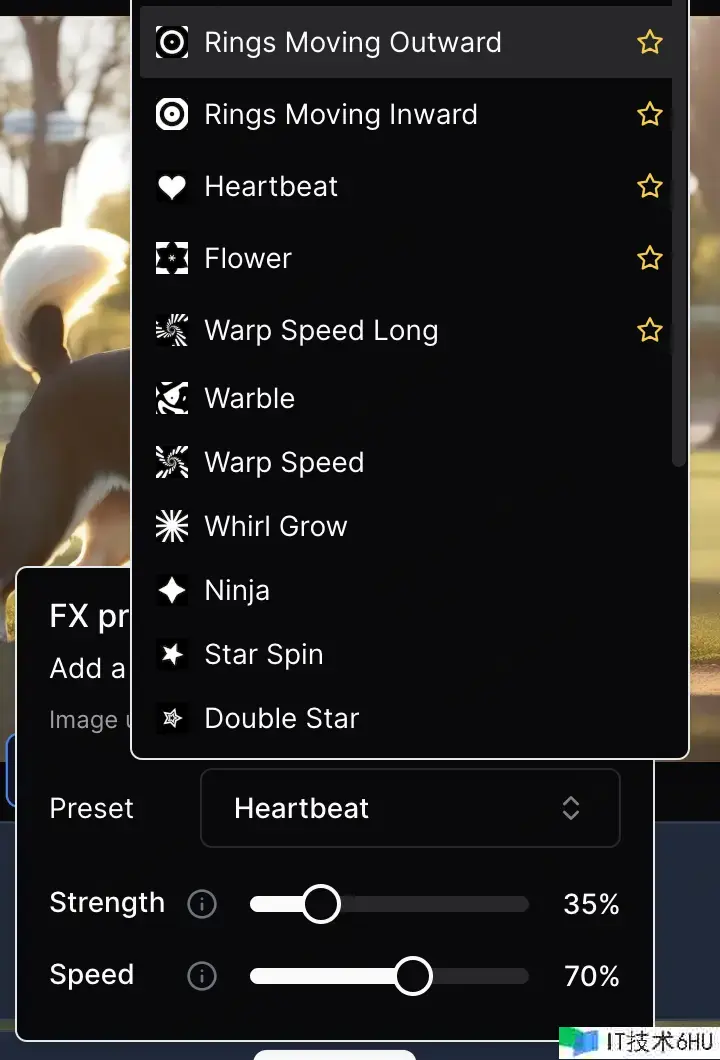Click the Strength slider handle
Screen dimensions: 720x1060
coord(321,904)
